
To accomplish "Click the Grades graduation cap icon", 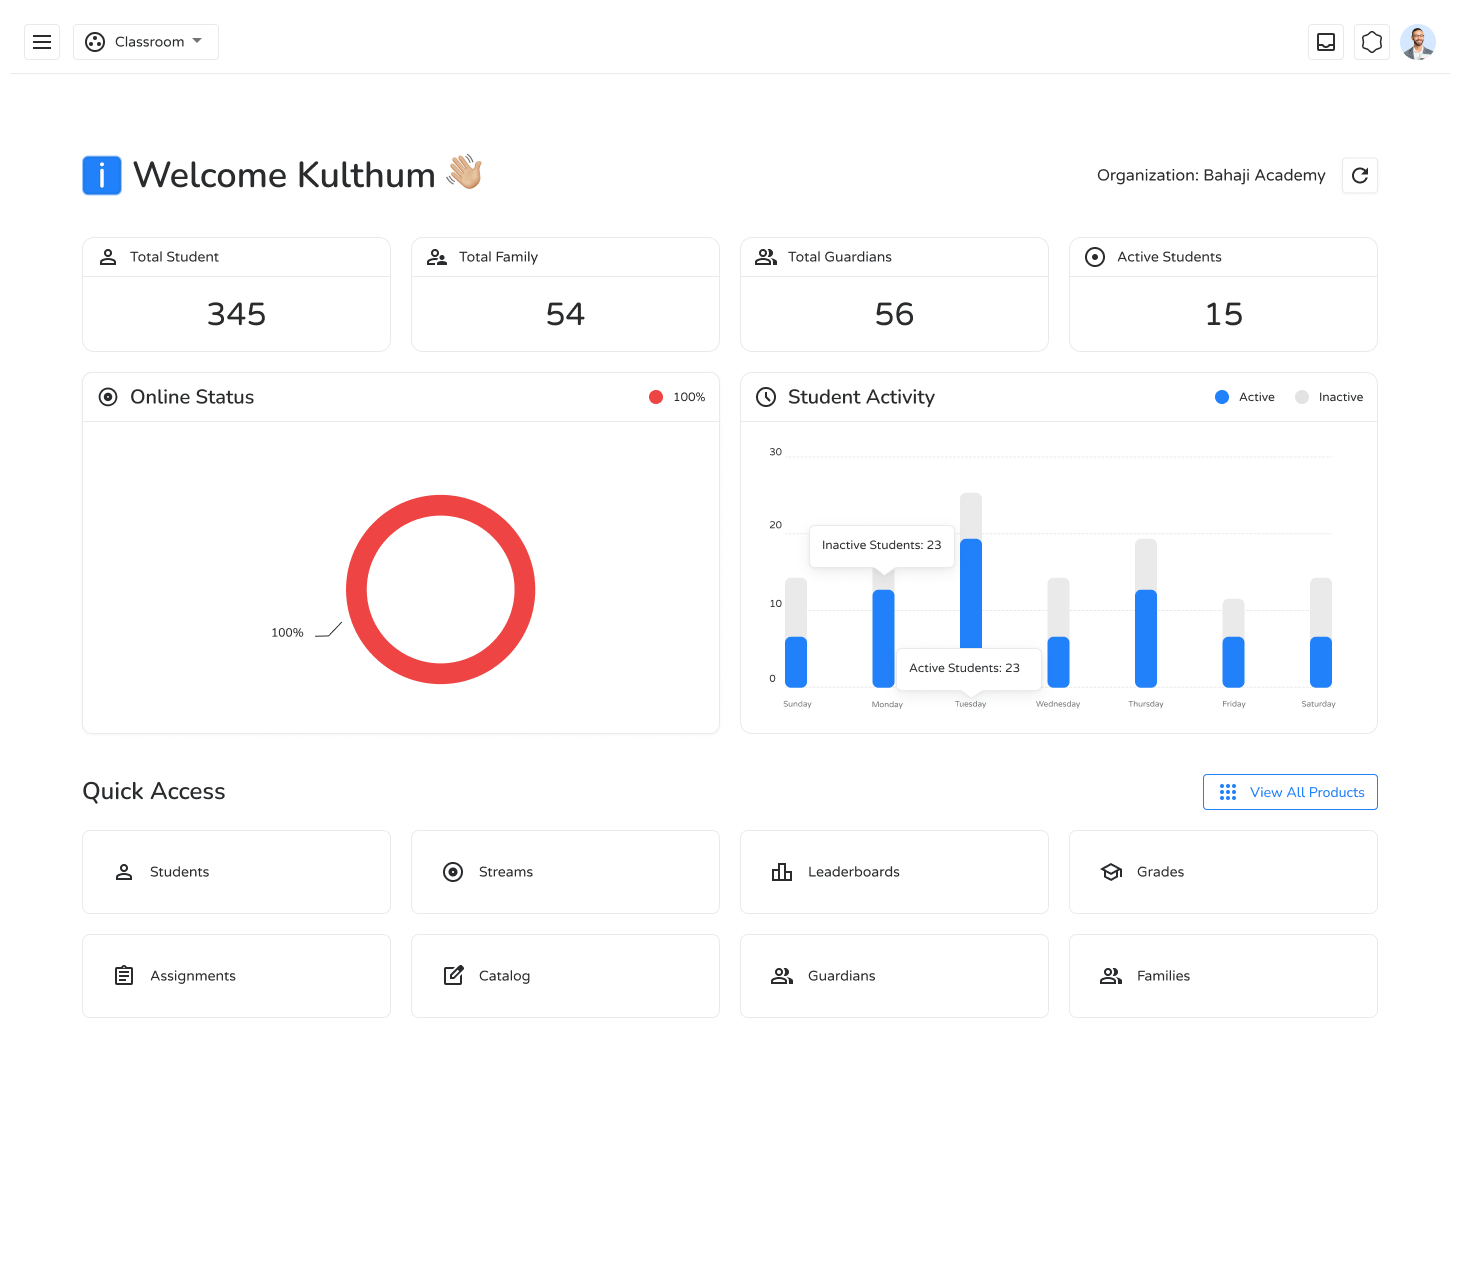I will click(1111, 871).
